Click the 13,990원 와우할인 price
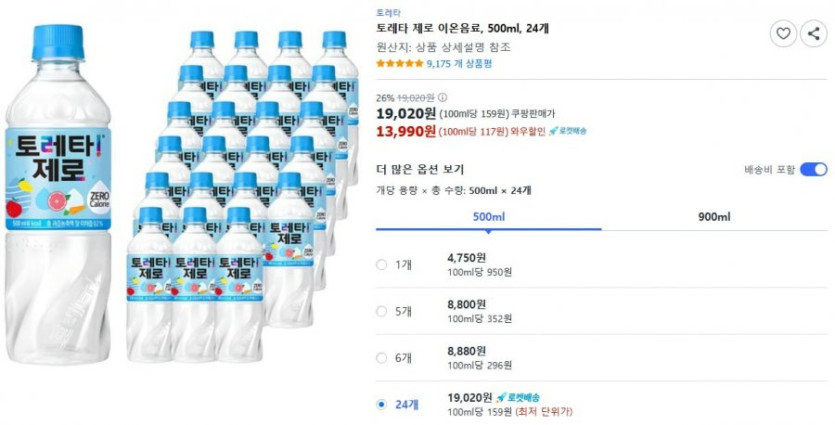Viewport: 835px width, 425px height. pos(406,130)
